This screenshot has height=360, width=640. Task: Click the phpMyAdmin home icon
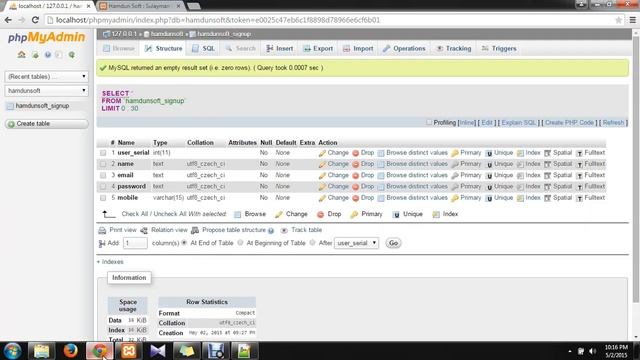21,55
